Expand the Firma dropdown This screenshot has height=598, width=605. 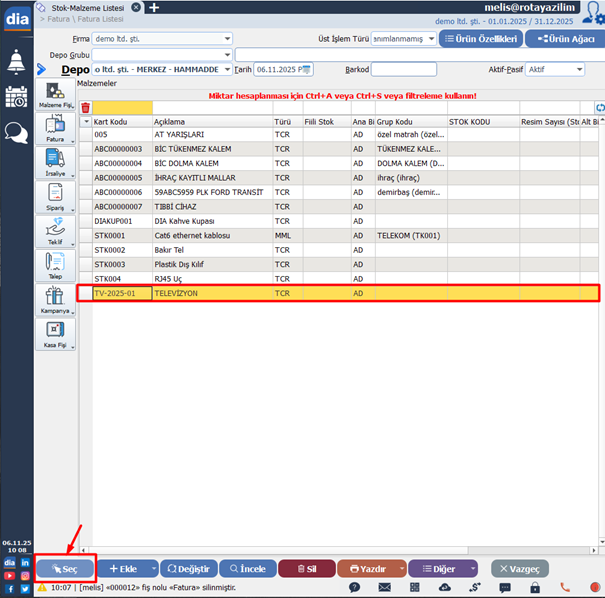(226, 39)
